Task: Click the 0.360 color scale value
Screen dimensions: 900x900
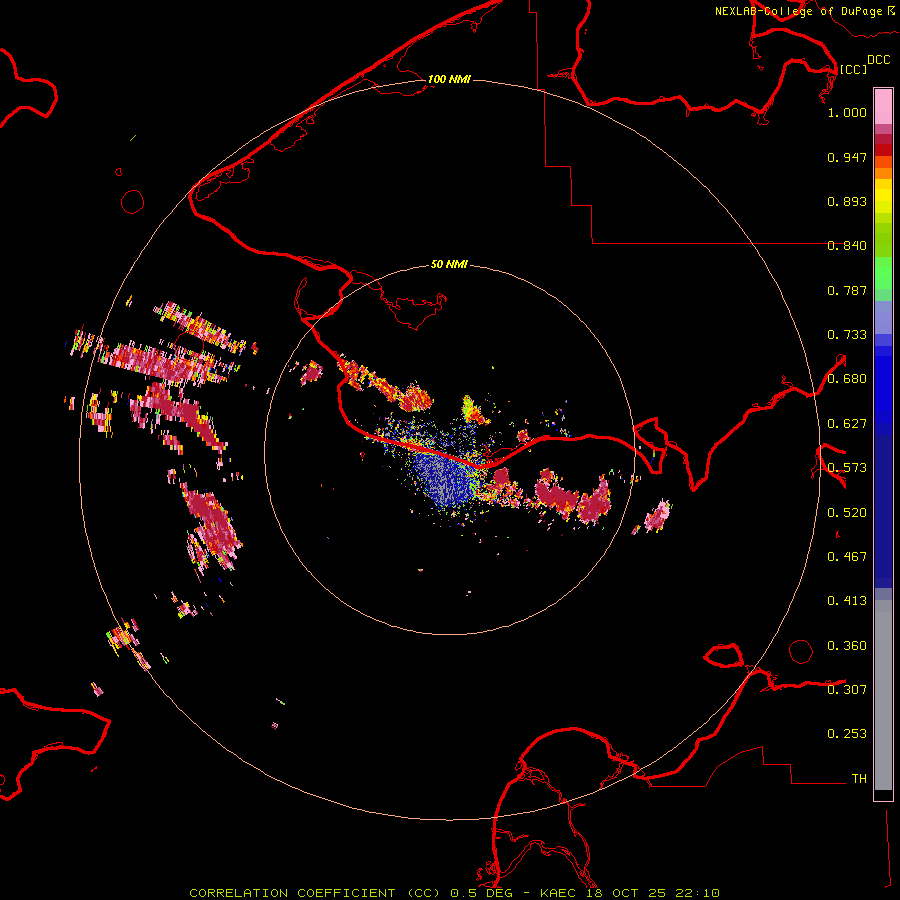Action: click(847, 646)
